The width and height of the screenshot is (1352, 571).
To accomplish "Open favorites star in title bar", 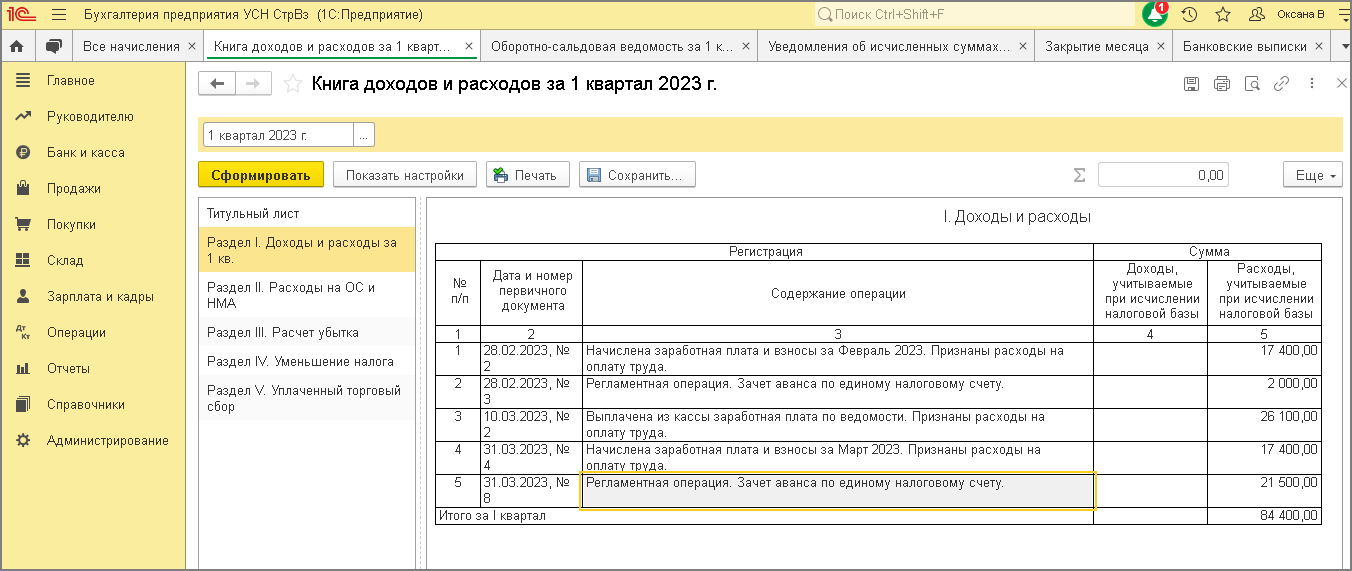I will (x=1222, y=15).
